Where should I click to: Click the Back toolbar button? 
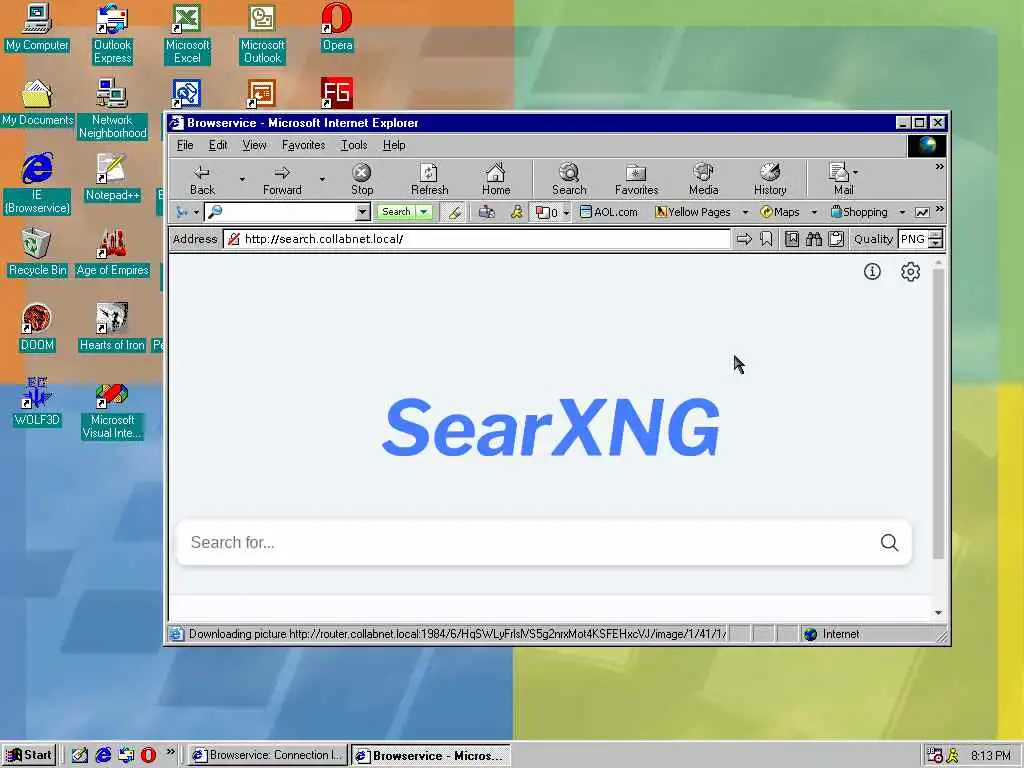pos(202,179)
